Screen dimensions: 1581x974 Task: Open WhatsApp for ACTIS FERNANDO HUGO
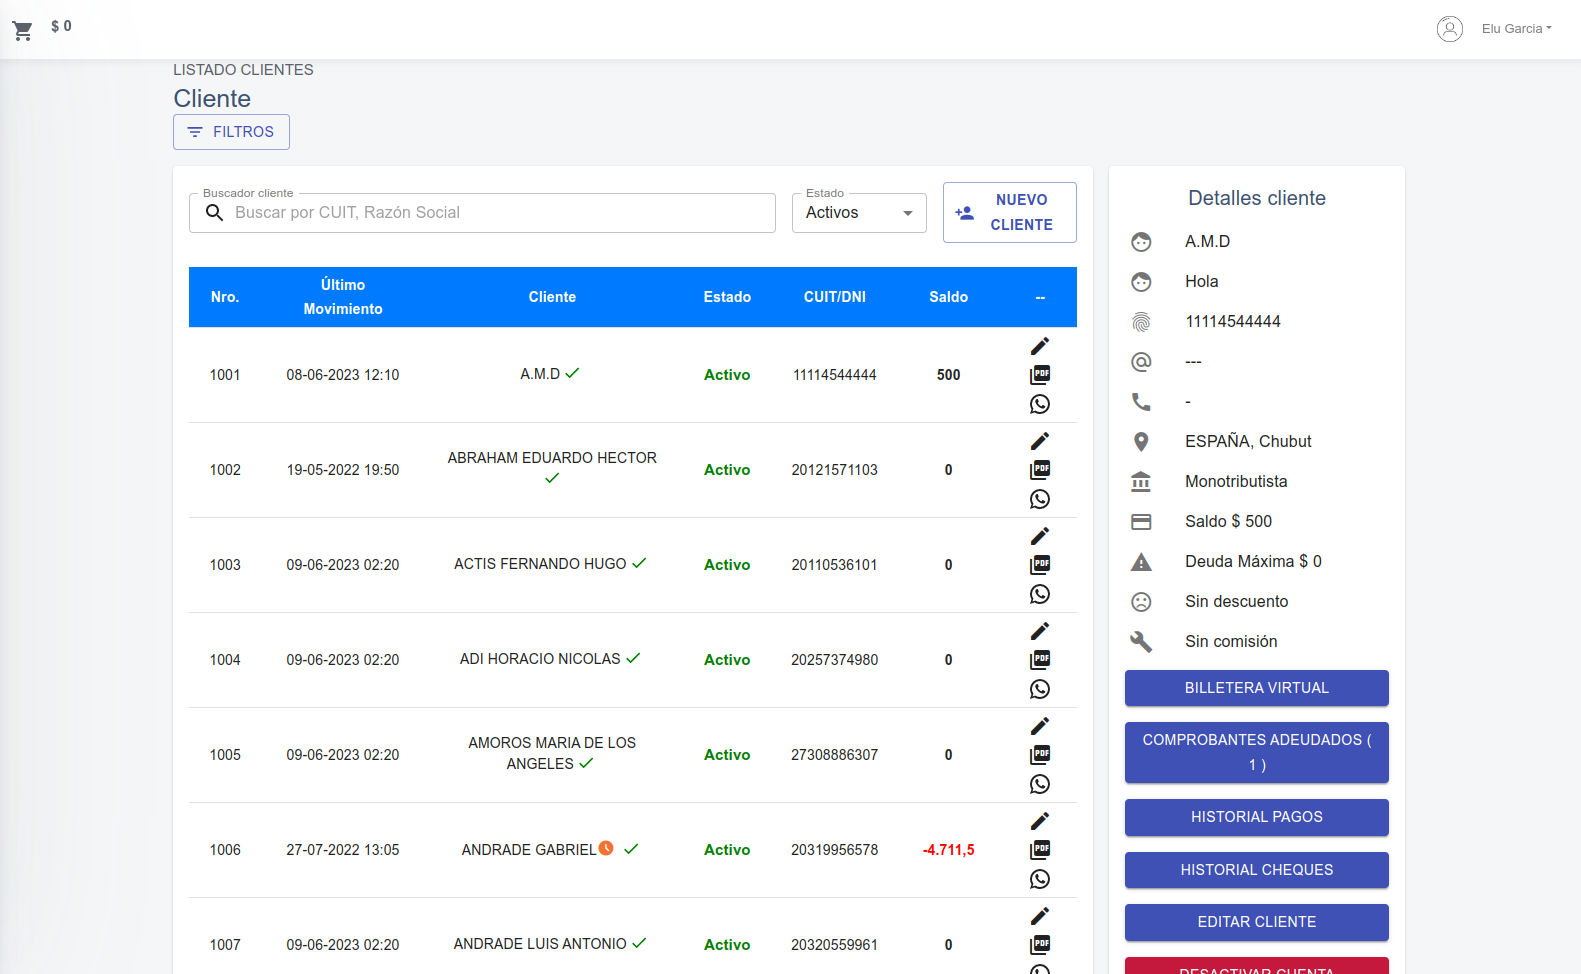coord(1040,594)
